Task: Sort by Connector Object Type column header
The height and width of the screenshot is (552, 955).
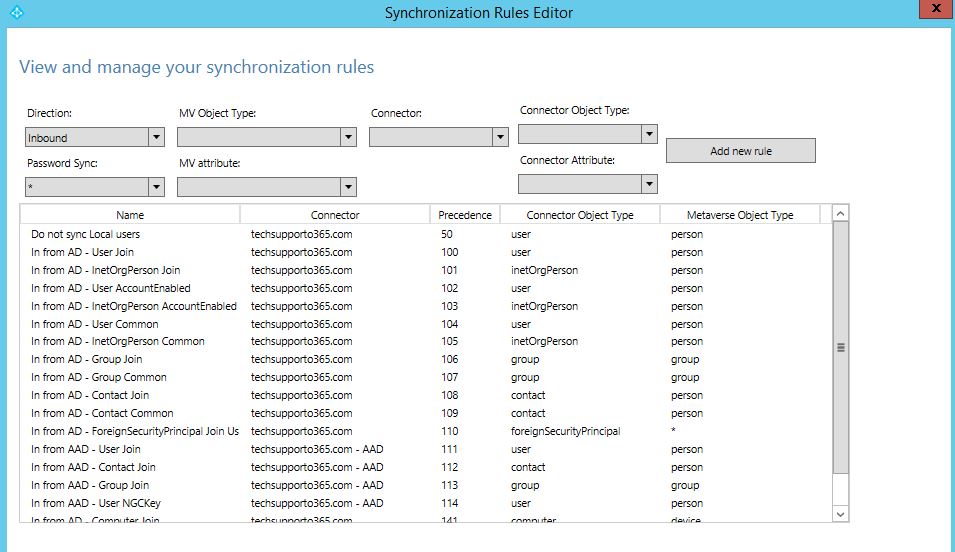Action: pyautogui.click(x=580, y=214)
